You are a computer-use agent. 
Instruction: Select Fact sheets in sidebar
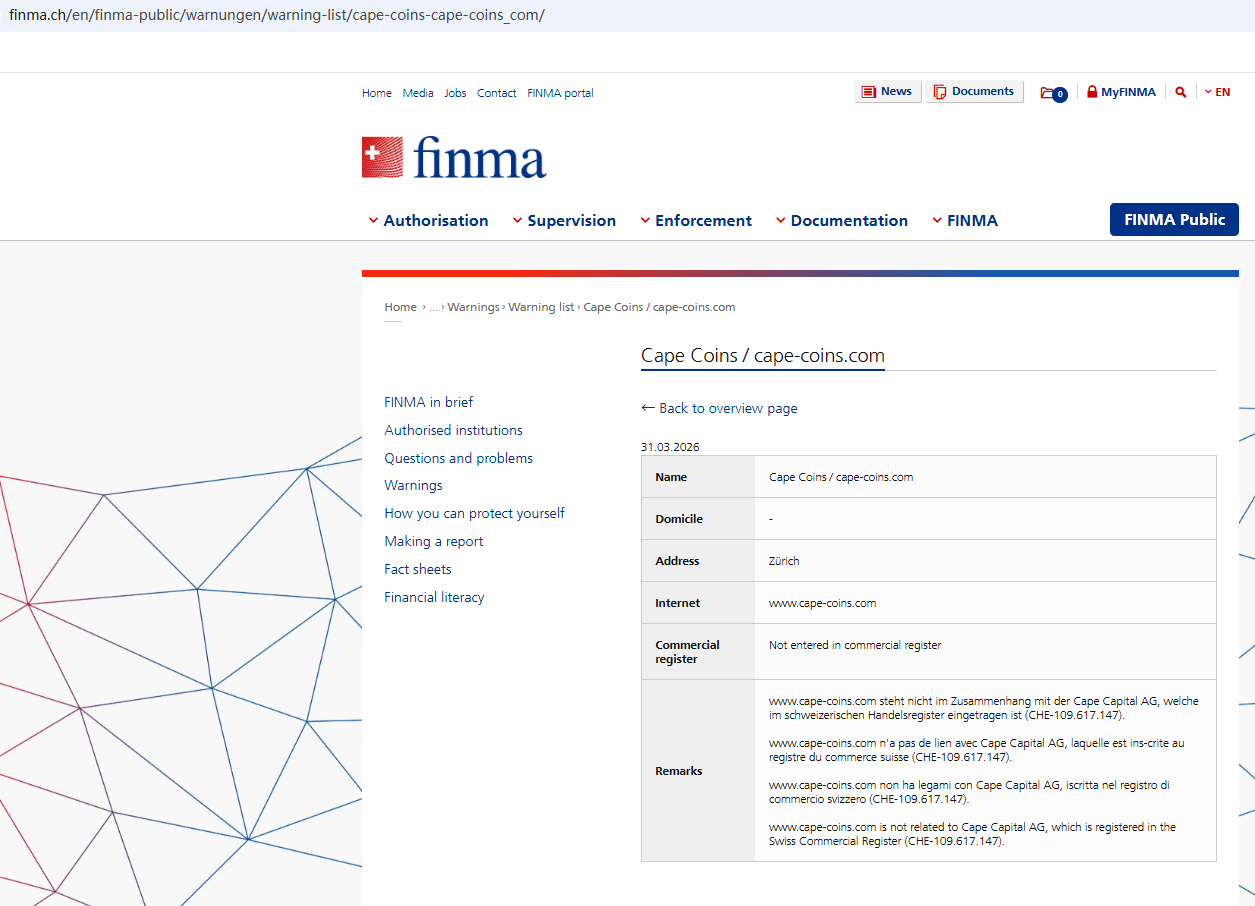tap(418, 569)
